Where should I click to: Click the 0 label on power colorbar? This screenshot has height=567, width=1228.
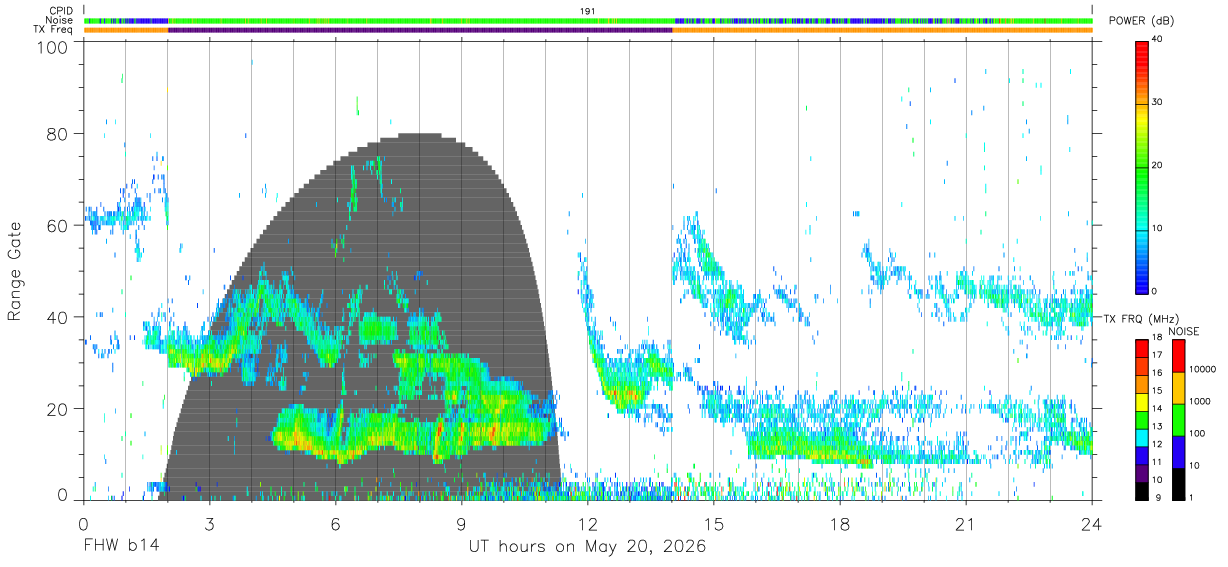[x=1153, y=291]
